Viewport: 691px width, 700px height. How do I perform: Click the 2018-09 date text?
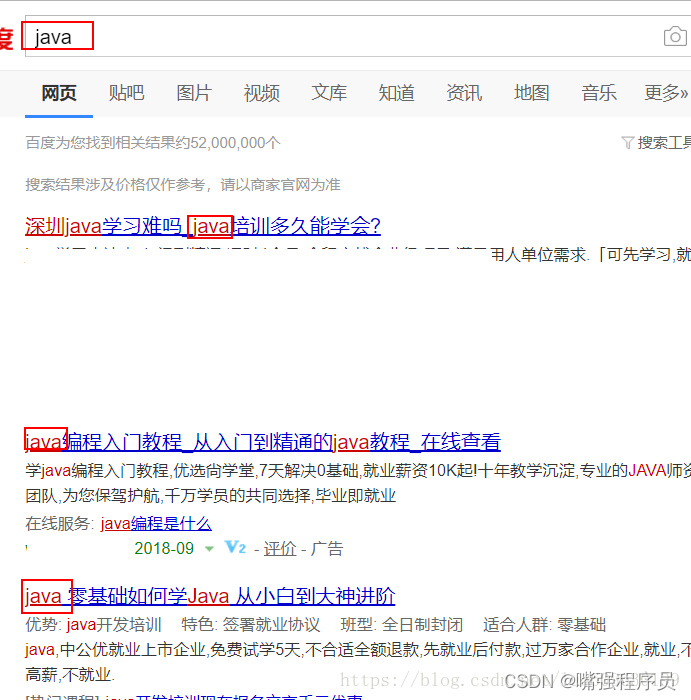click(x=164, y=549)
